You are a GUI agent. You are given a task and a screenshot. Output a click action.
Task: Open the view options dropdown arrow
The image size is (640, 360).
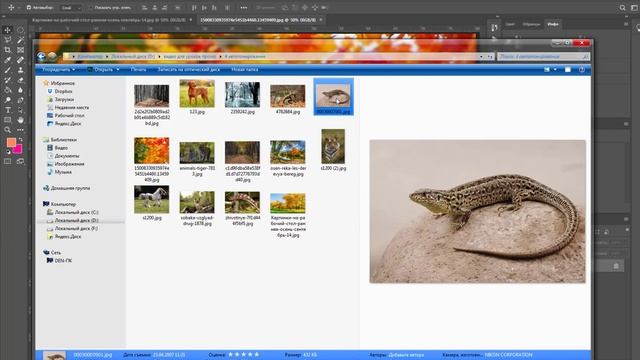(x=555, y=70)
